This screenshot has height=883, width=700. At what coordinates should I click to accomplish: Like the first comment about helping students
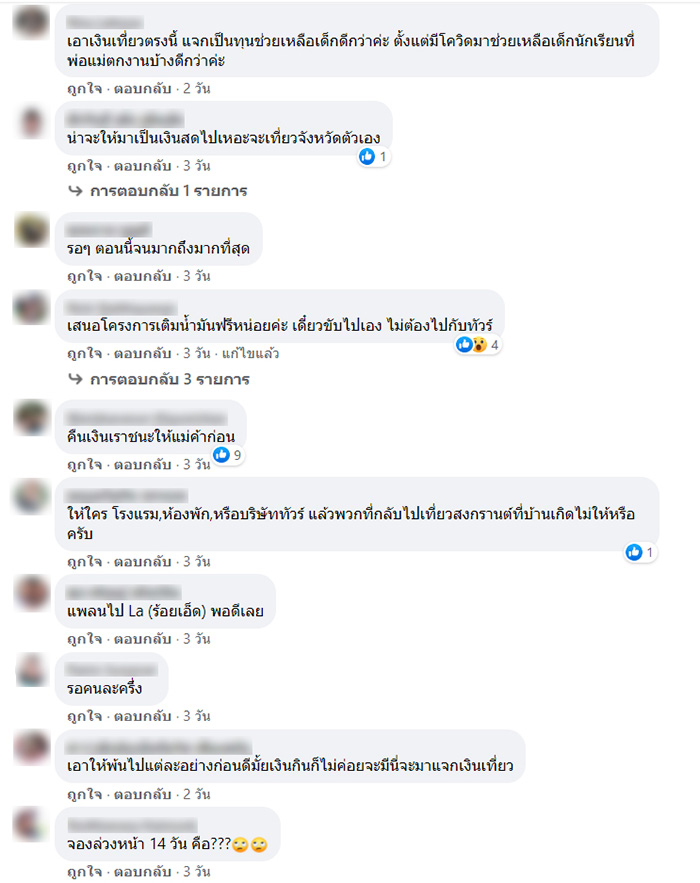84,88
